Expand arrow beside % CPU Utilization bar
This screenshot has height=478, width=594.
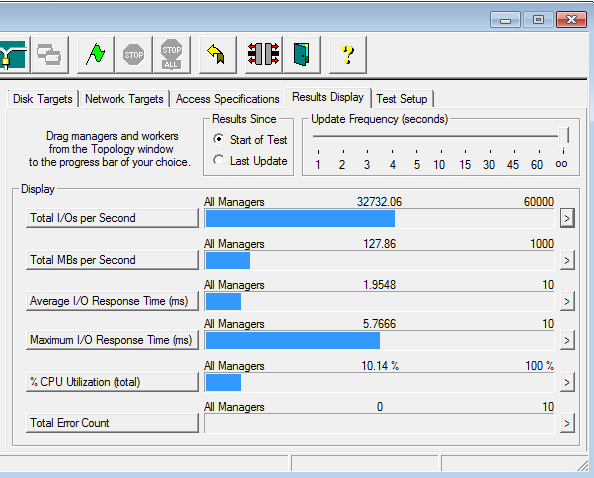567,382
